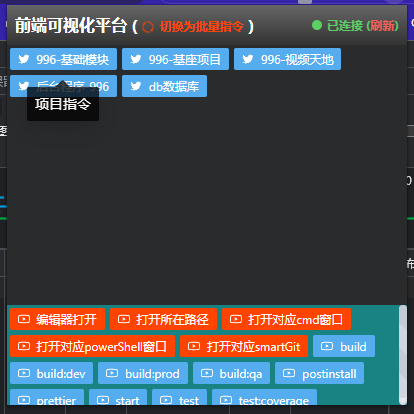414x414 pixels.
Task: Click the play icon on 打开所在路径
Action: click(124, 319)
